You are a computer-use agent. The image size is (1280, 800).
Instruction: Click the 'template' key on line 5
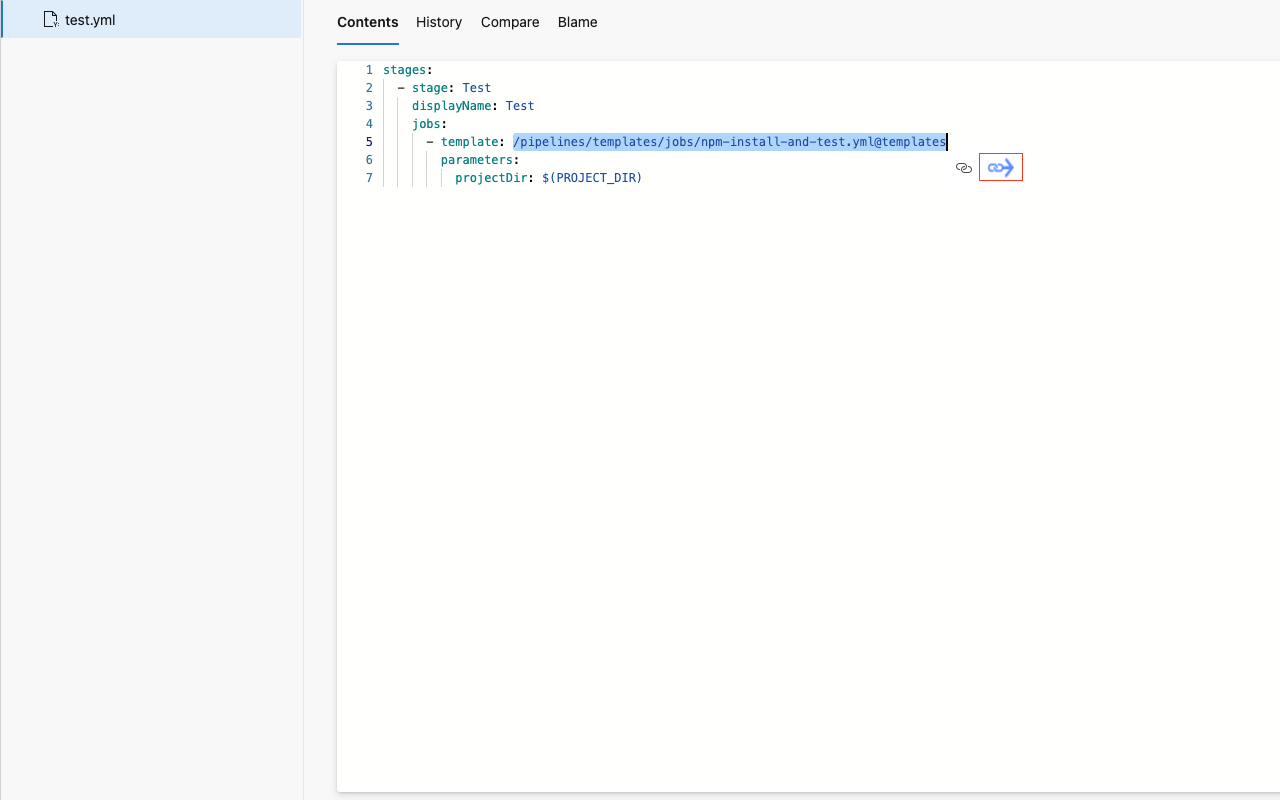tap(469, 142)
